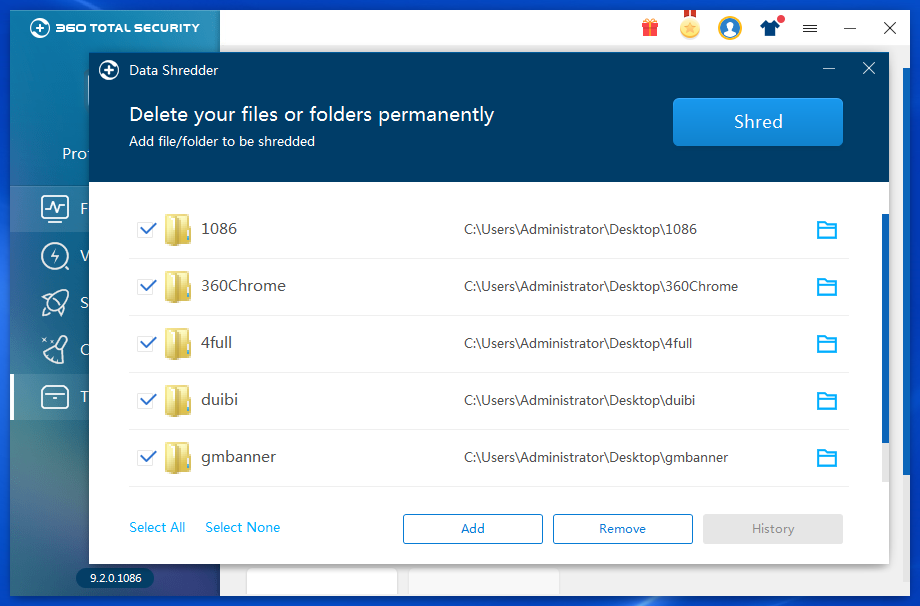920x606 pixels.
Task: Click the Select All link
Action: 157,527
